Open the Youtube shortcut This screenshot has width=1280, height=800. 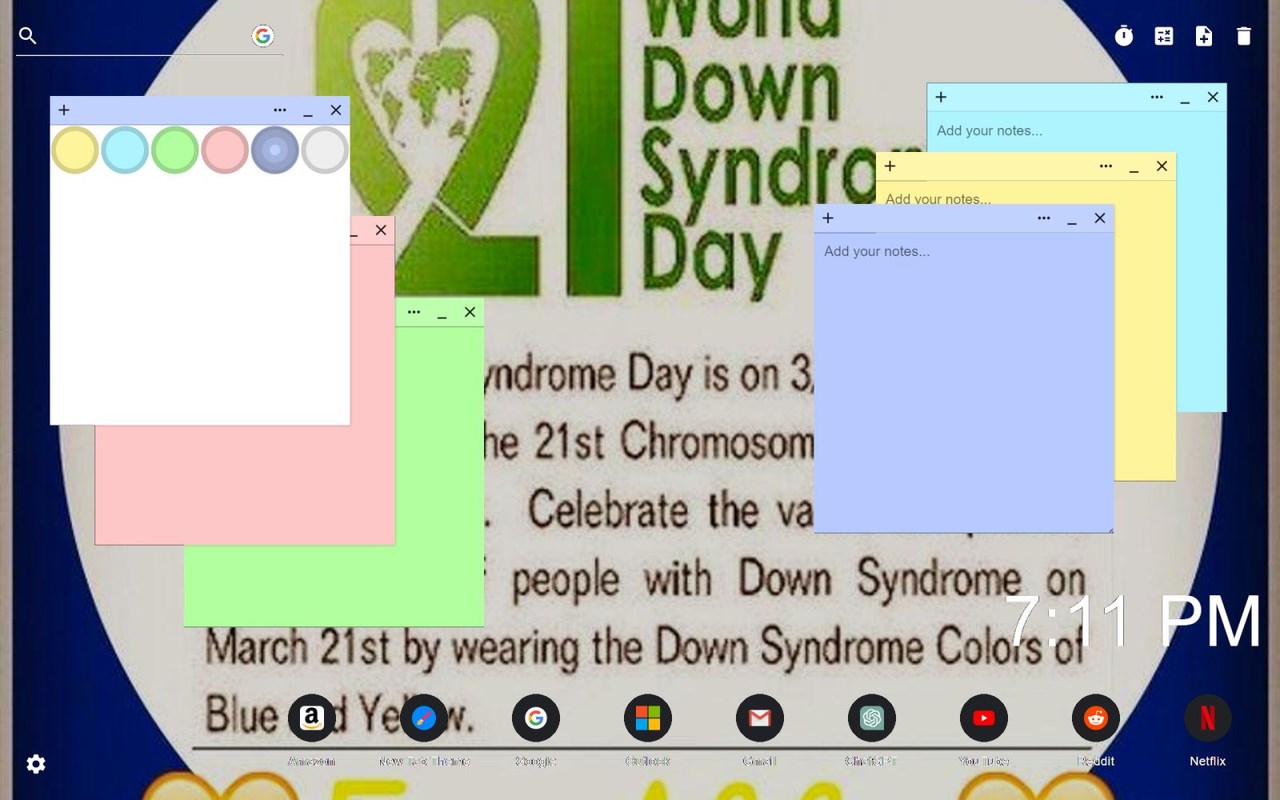pos(984,718)
